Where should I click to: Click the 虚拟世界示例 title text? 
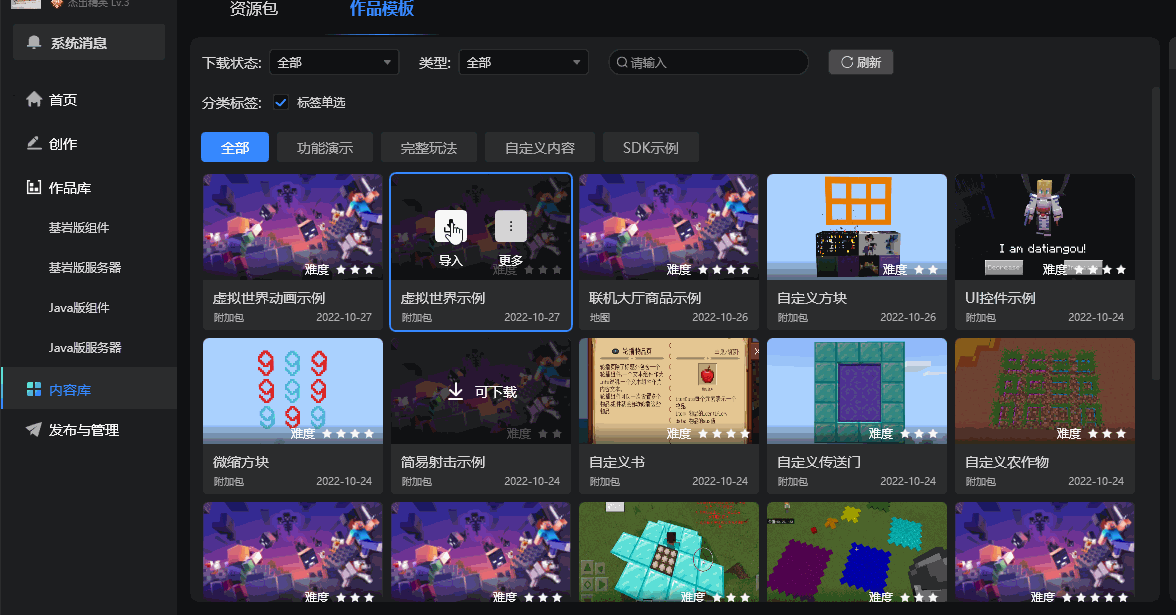click(442, 298)
